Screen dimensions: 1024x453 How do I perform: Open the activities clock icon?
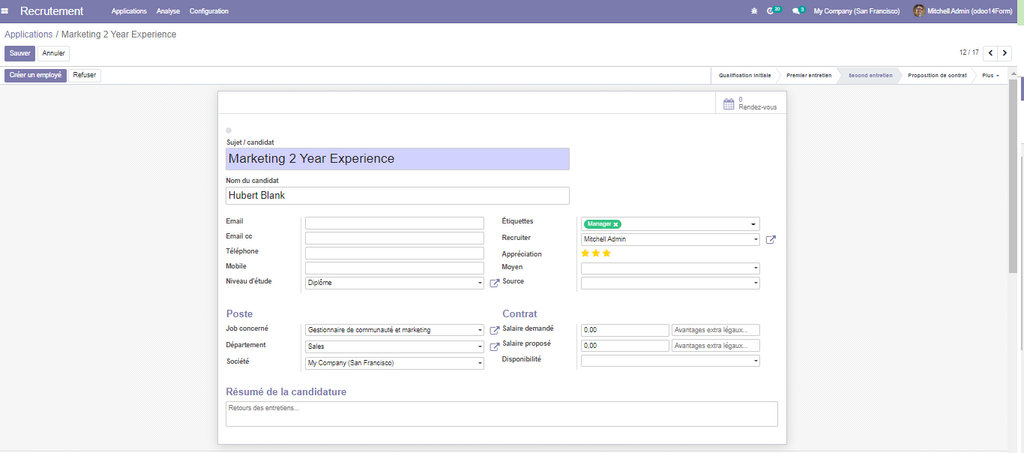point(771,11)
